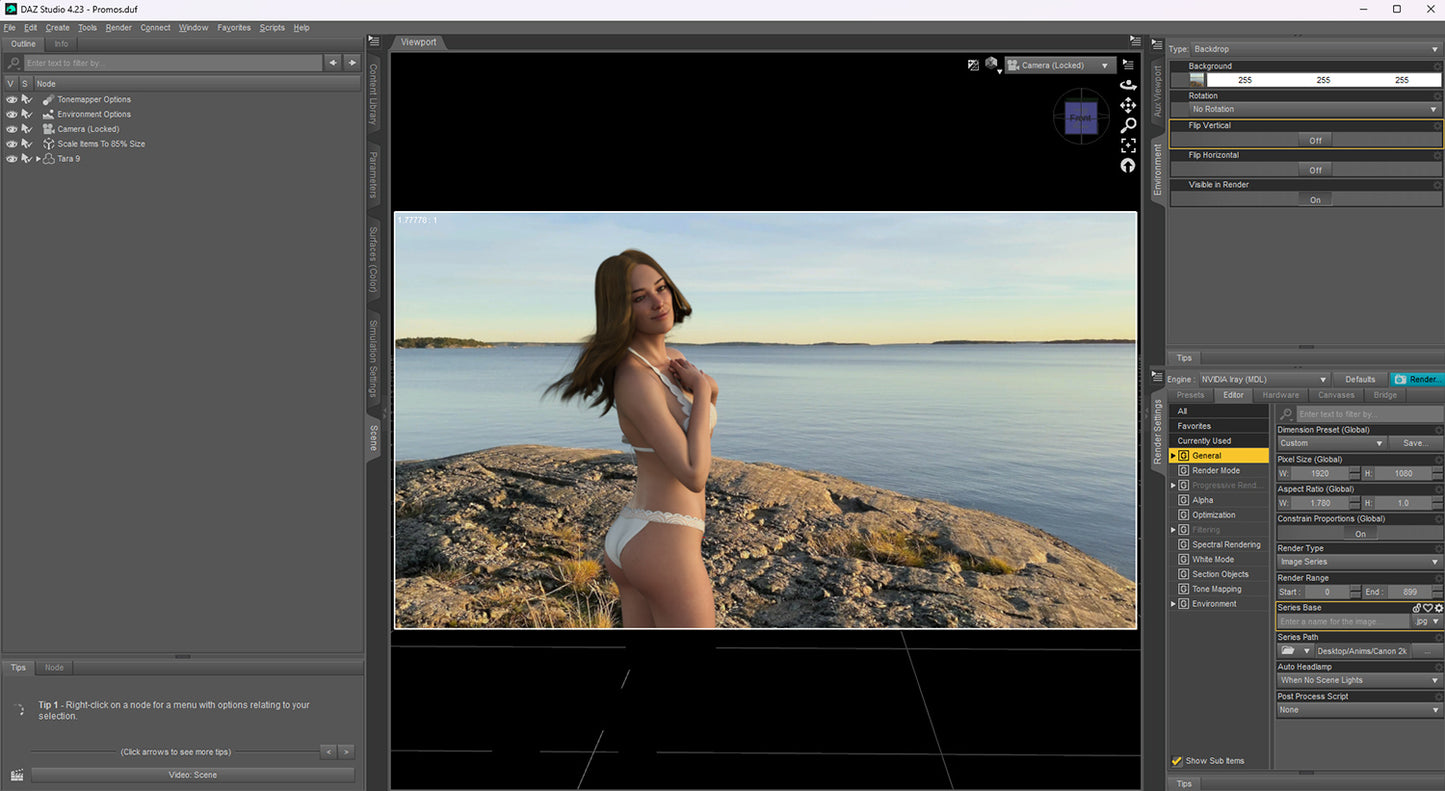
Task: Click the pan view arrows icon
Action: pos(1128,105)
